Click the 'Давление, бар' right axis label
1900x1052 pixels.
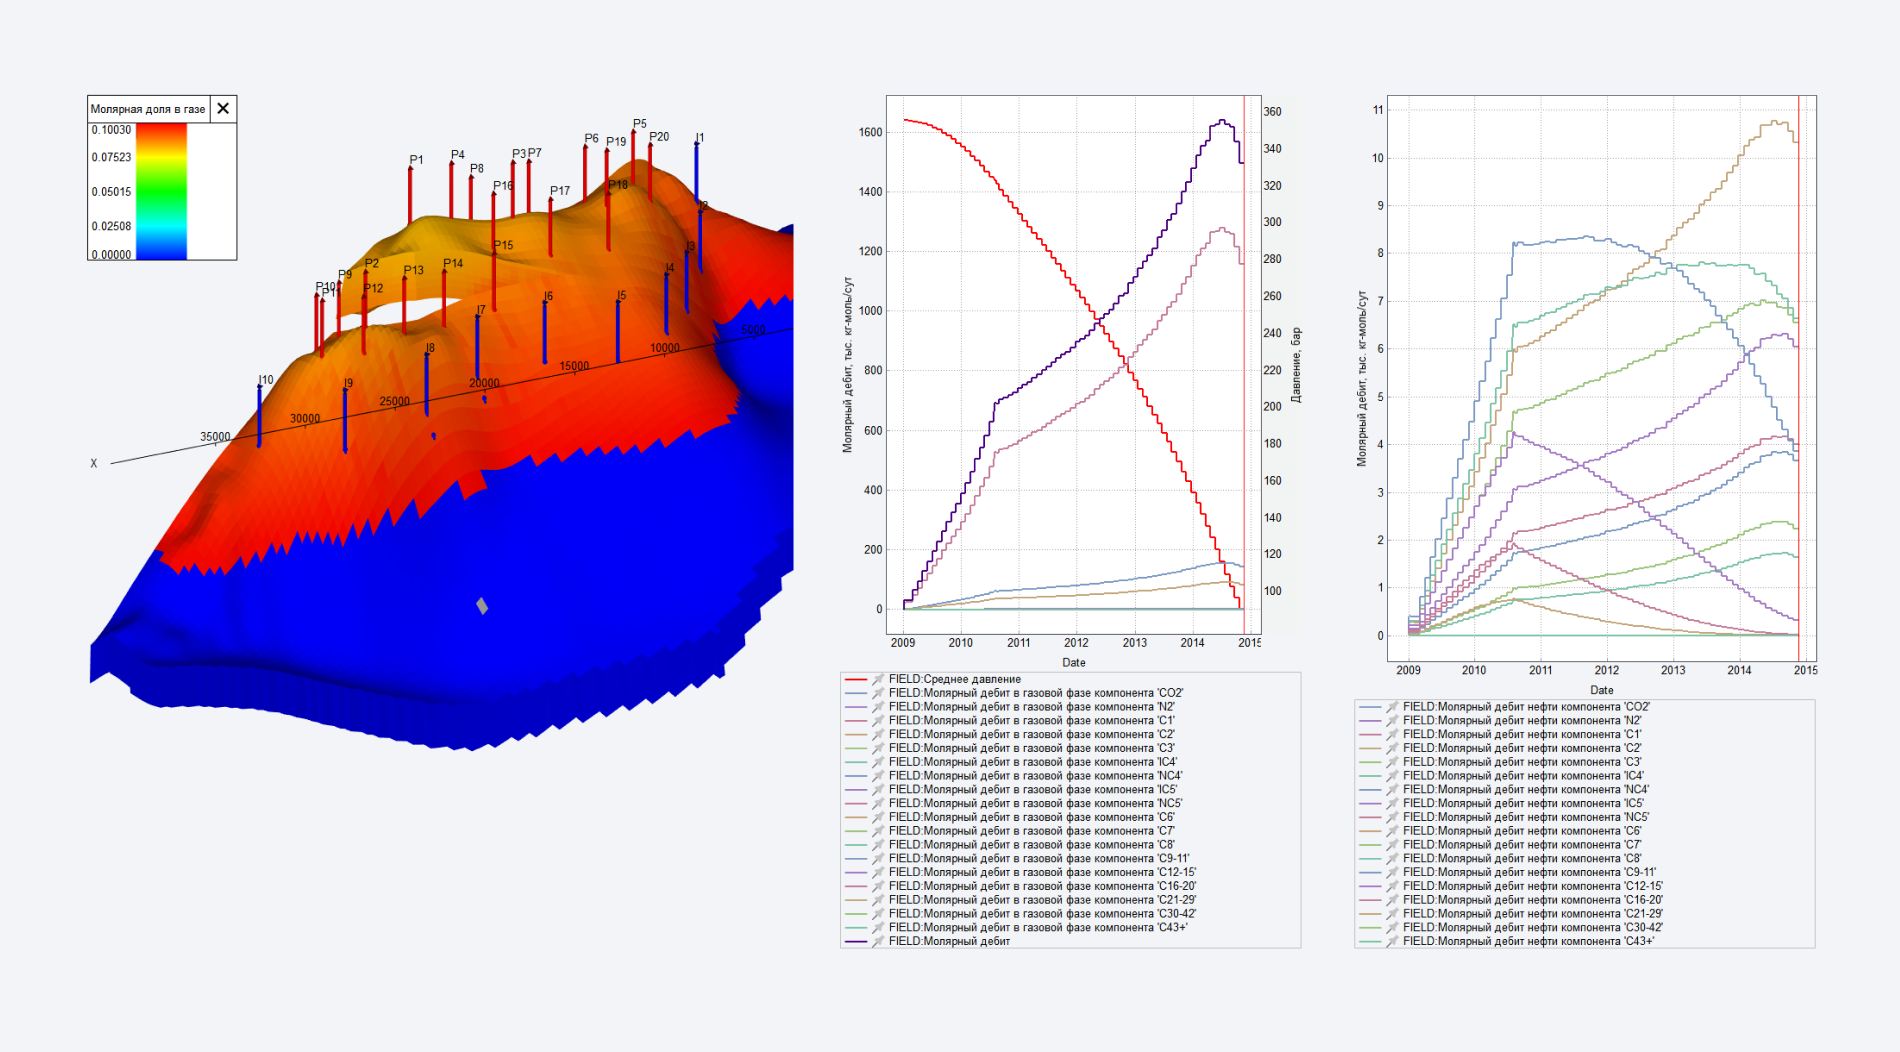[1296, 365]
